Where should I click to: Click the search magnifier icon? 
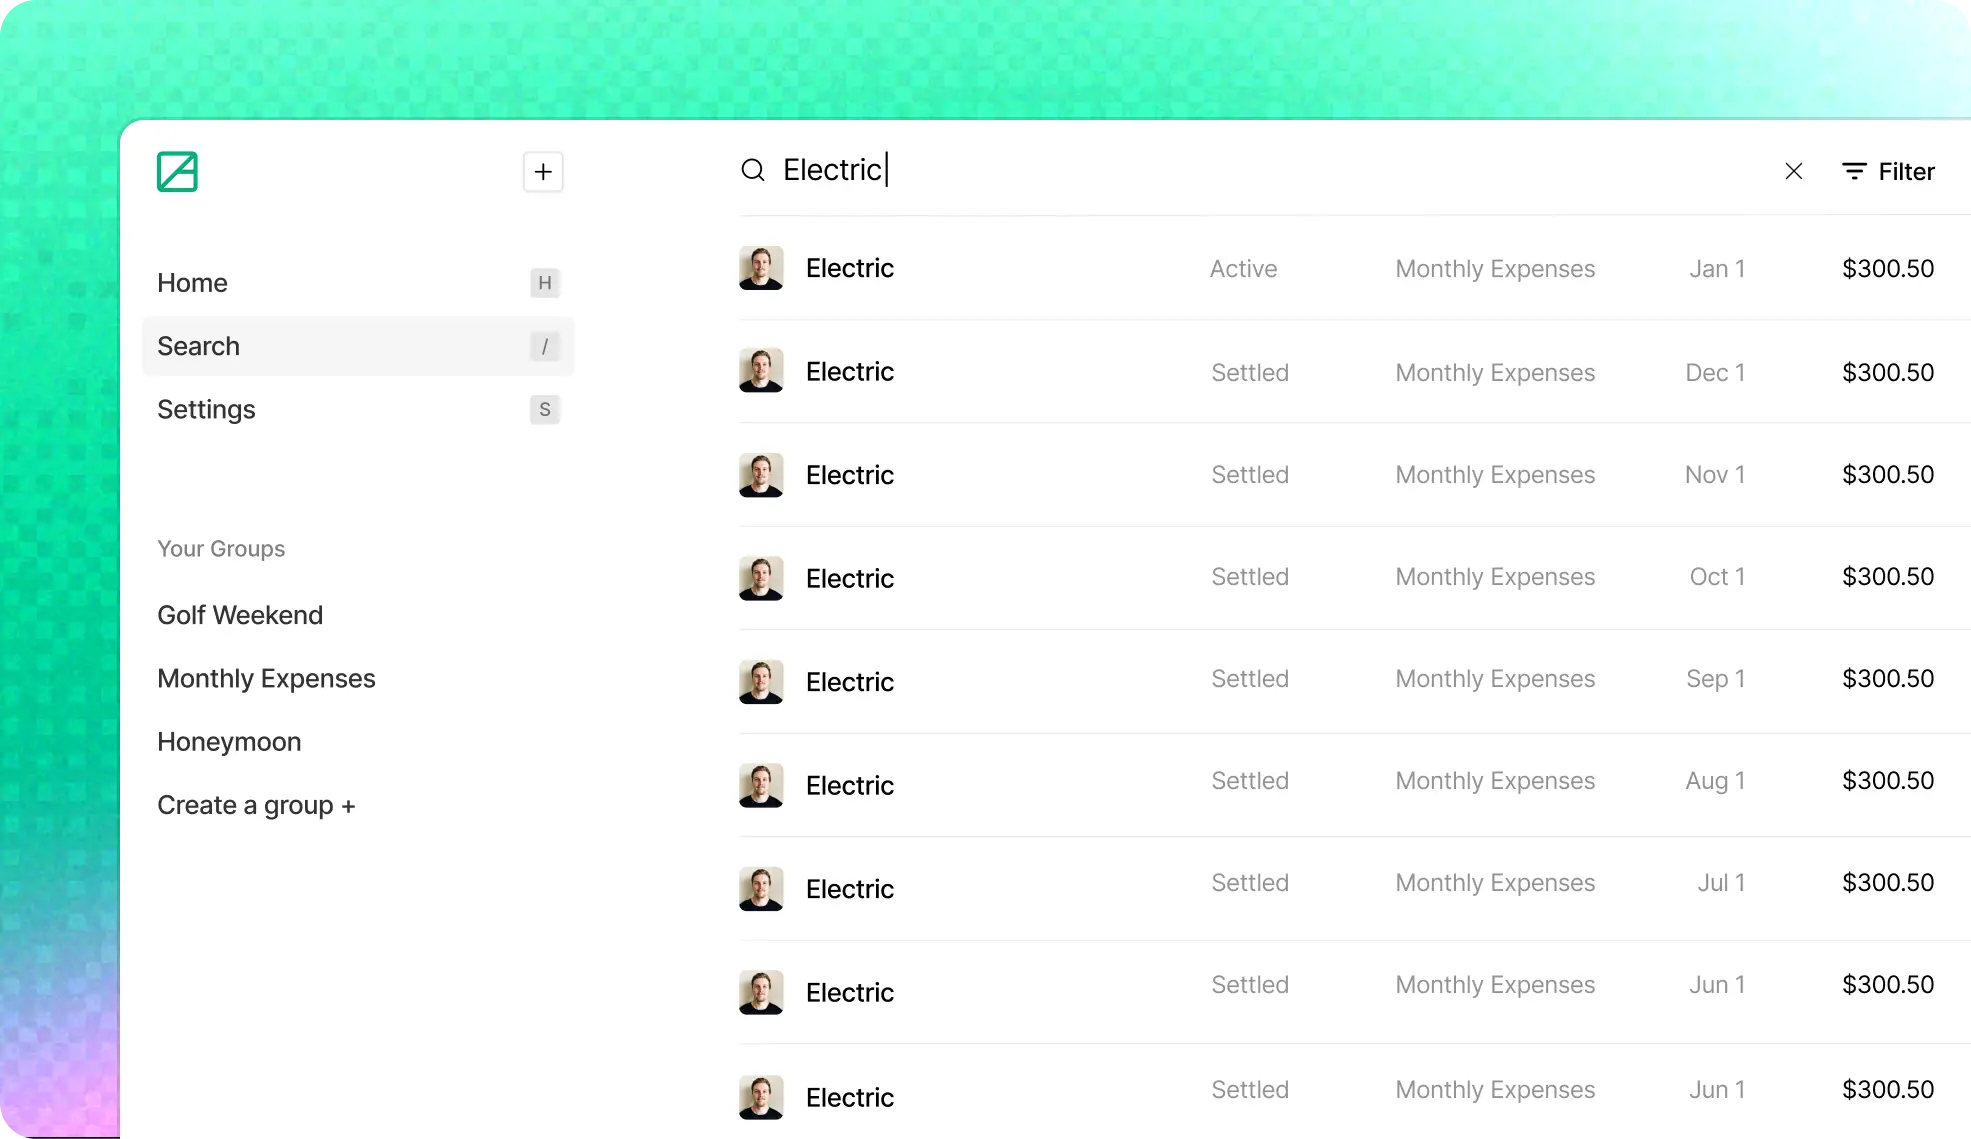tap(752, 169)
